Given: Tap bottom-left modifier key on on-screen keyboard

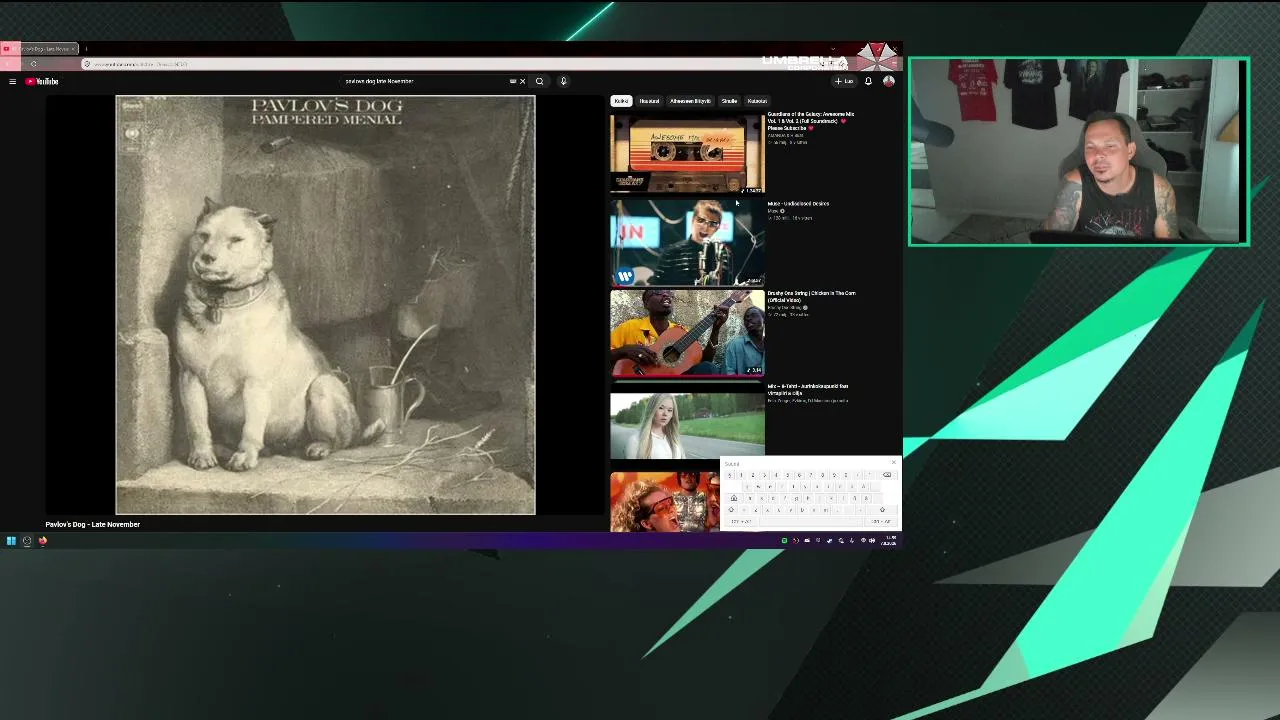Looking at the screenshot, I should pos(740,521).
